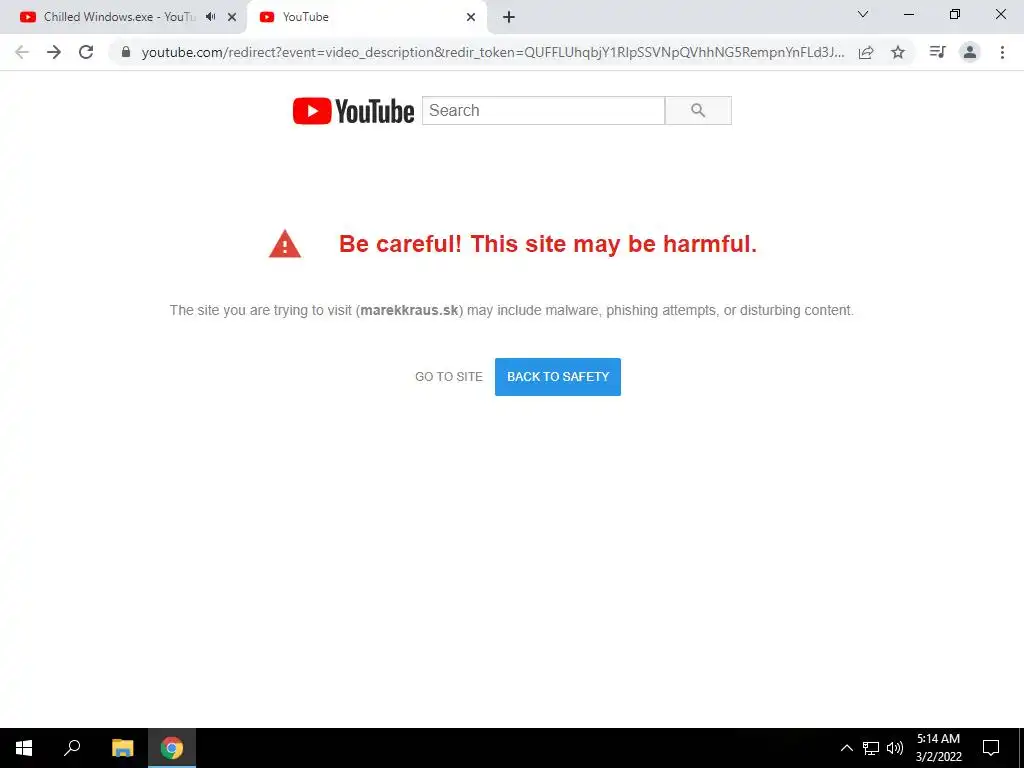The width and height of the screenshot is (1024, 768).
Task: Share this page via address bar icon
Action: (866, 52)
